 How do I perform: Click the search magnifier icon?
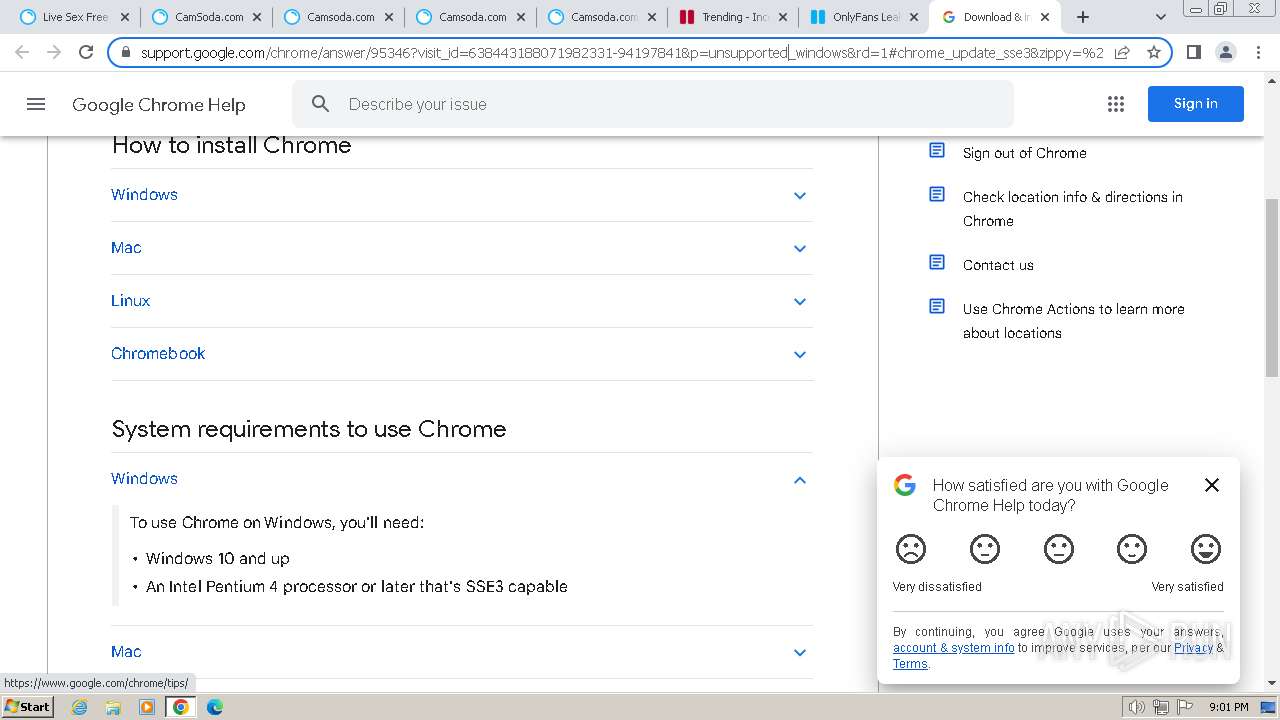click(x=321, y=104)
